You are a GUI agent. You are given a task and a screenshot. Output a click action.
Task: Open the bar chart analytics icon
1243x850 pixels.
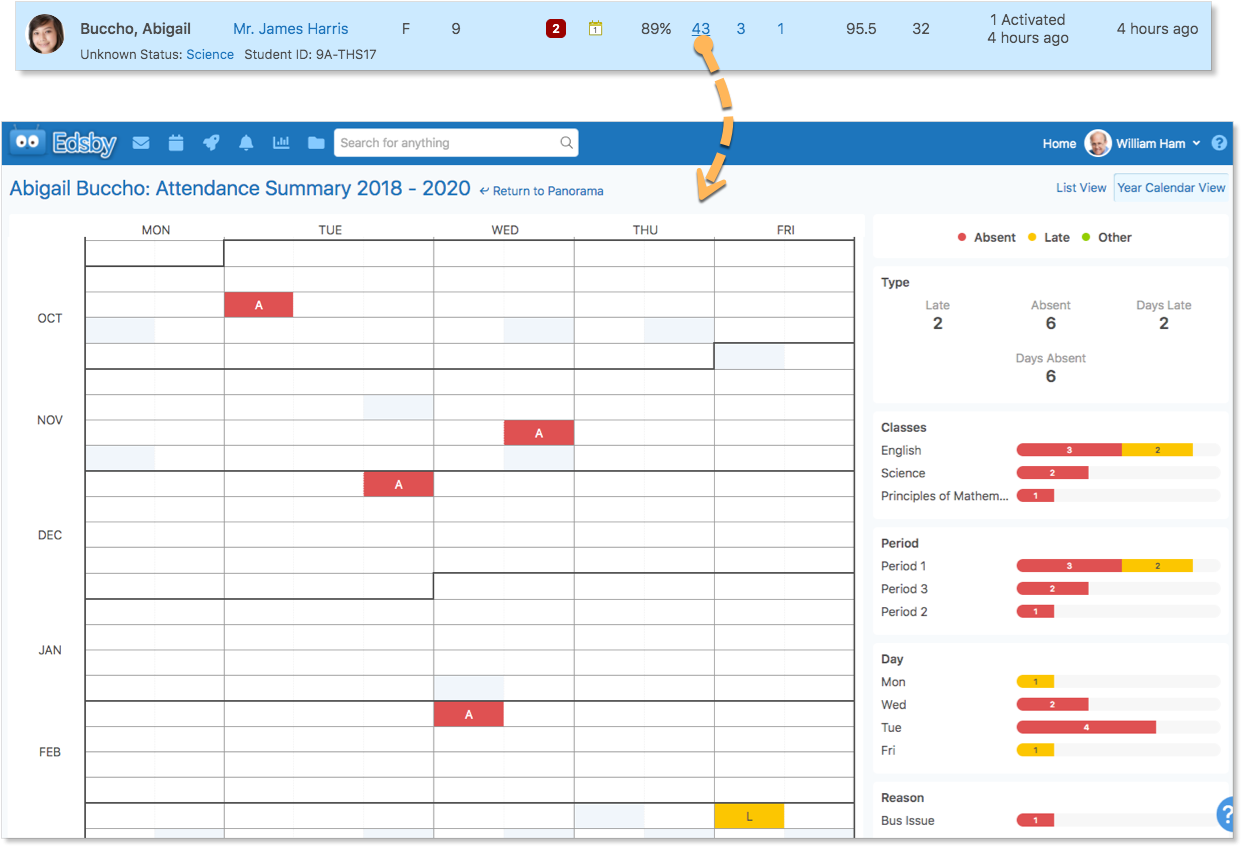pyautogui.click(x=281, y=143)
